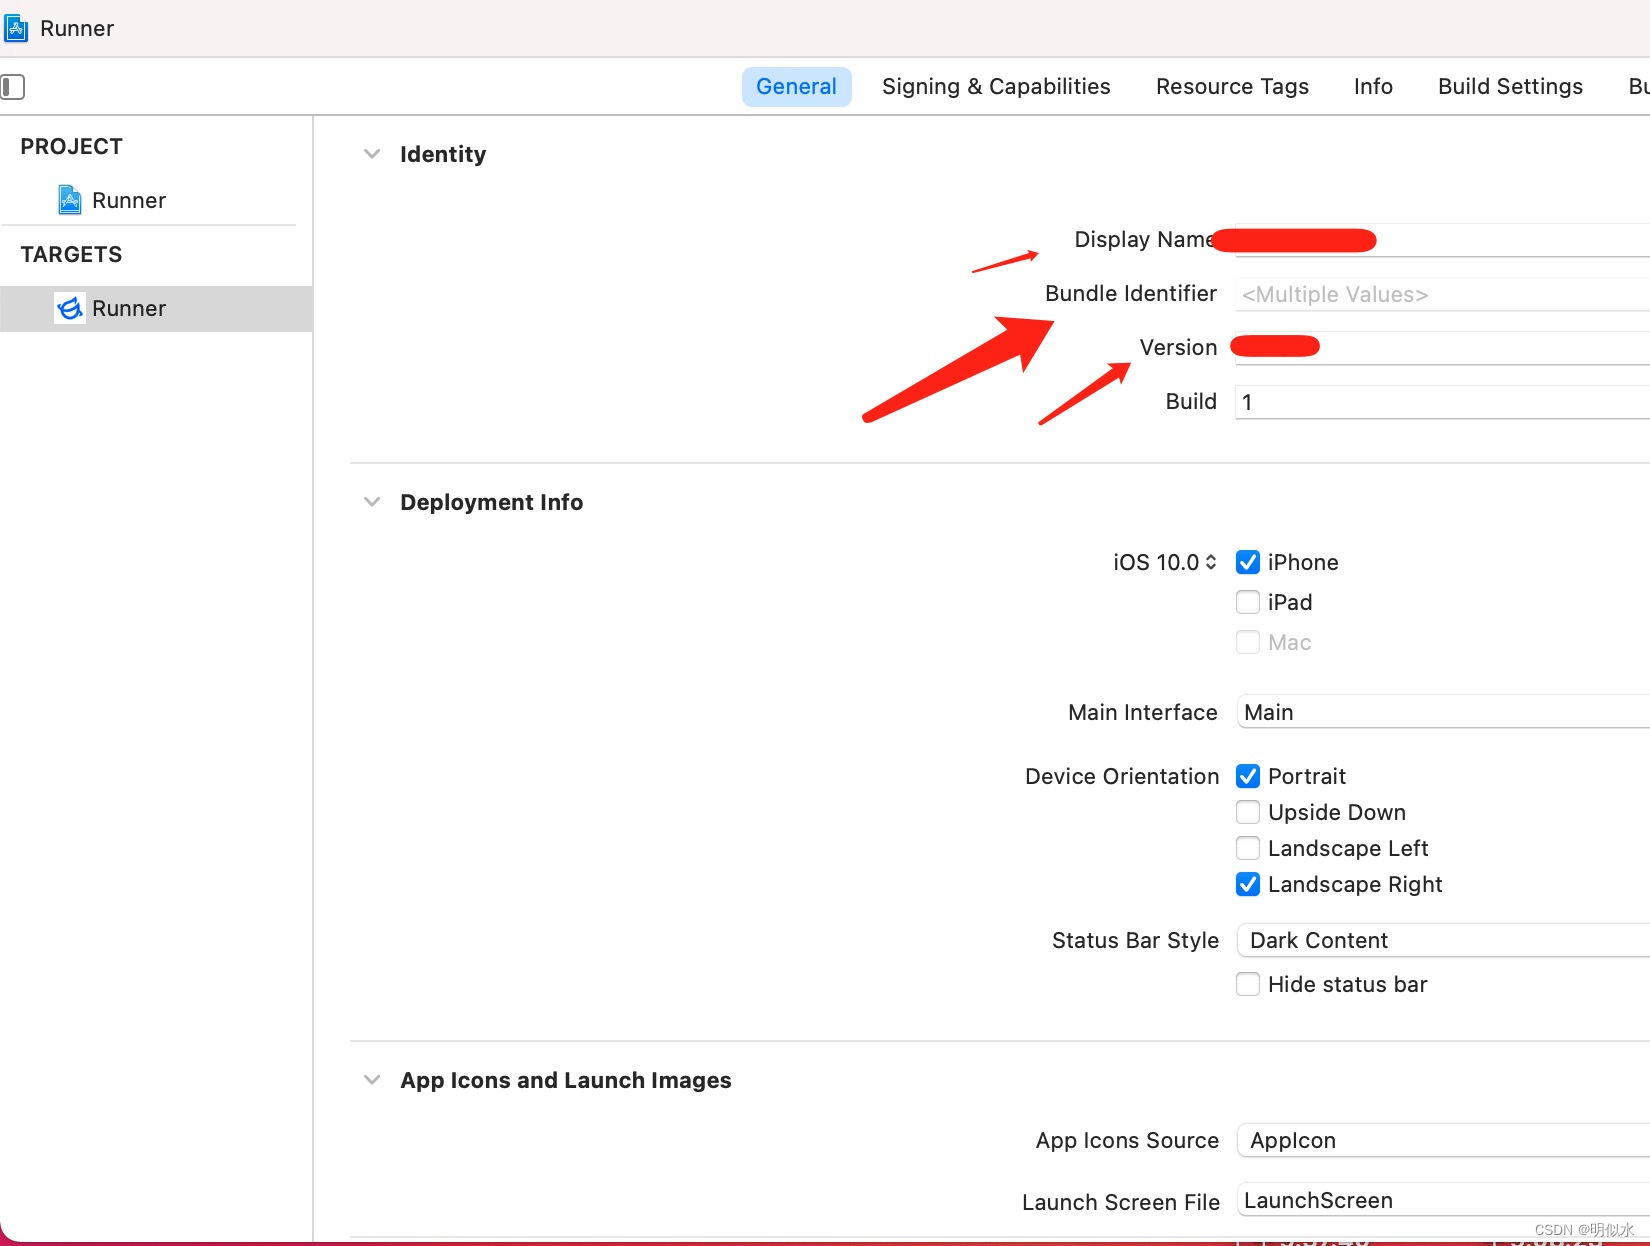Click the Bundle Identifier field
1650x1246 pixels.
tap(1443, 294)
